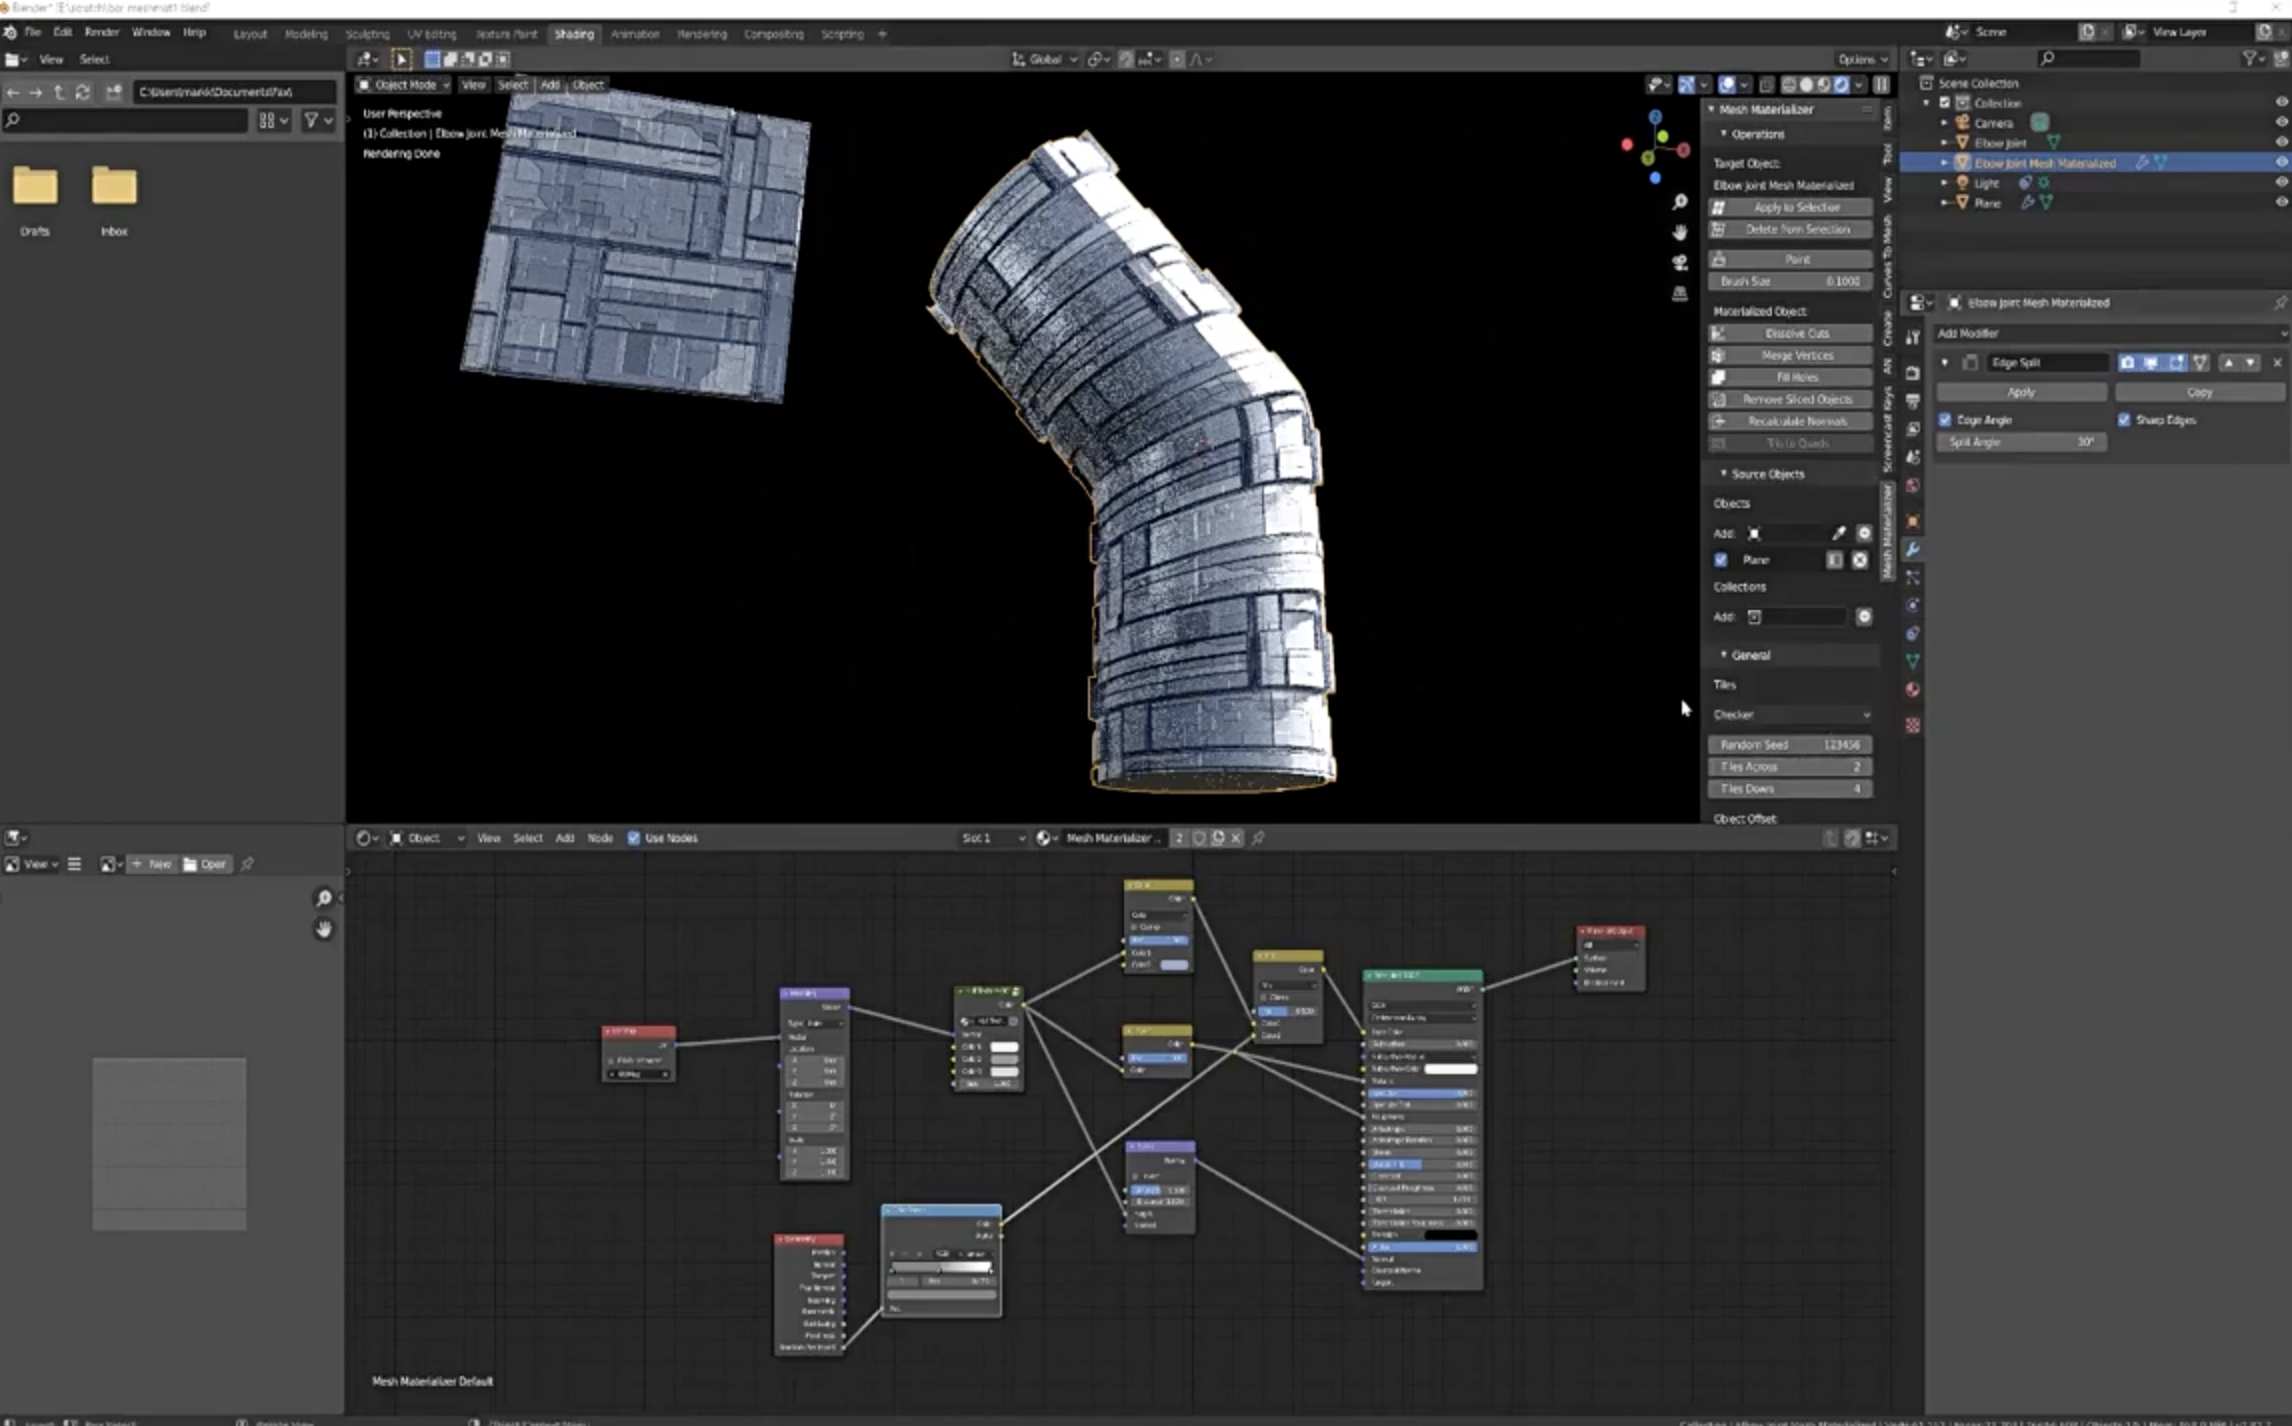Viewport: 2292px width, 1426px height.
Task: Click the eyedropper in Source Objects
Action: 1838,533
